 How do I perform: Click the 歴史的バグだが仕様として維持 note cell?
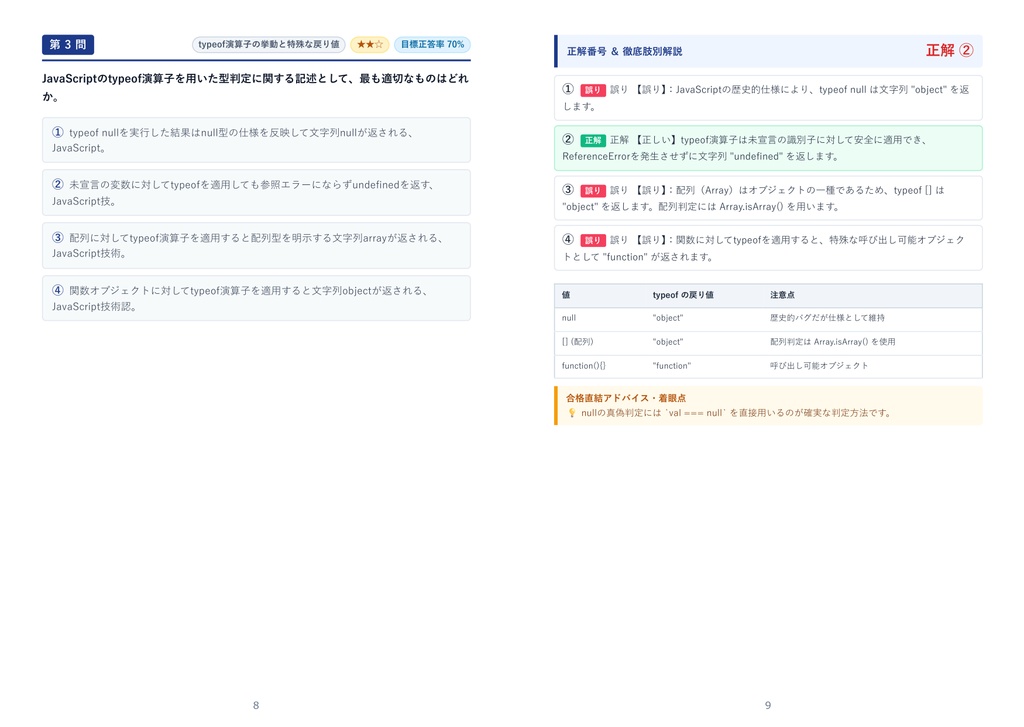[827, 318]
